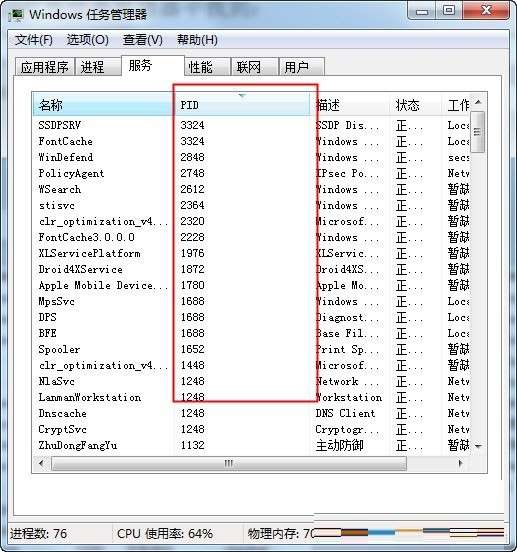Click the vertical scrollbar thumb
The height and width of the screenshot is (552, 517).
tap(478, 132)
